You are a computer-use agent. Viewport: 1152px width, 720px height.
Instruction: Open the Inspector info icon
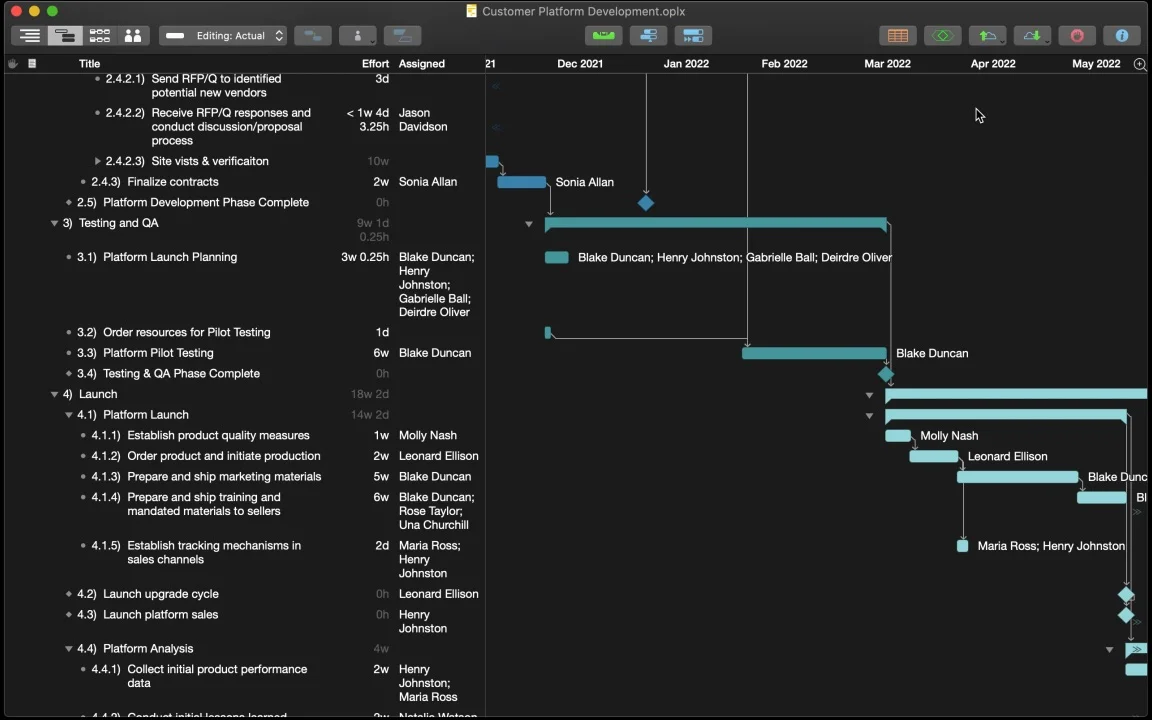1122,35
